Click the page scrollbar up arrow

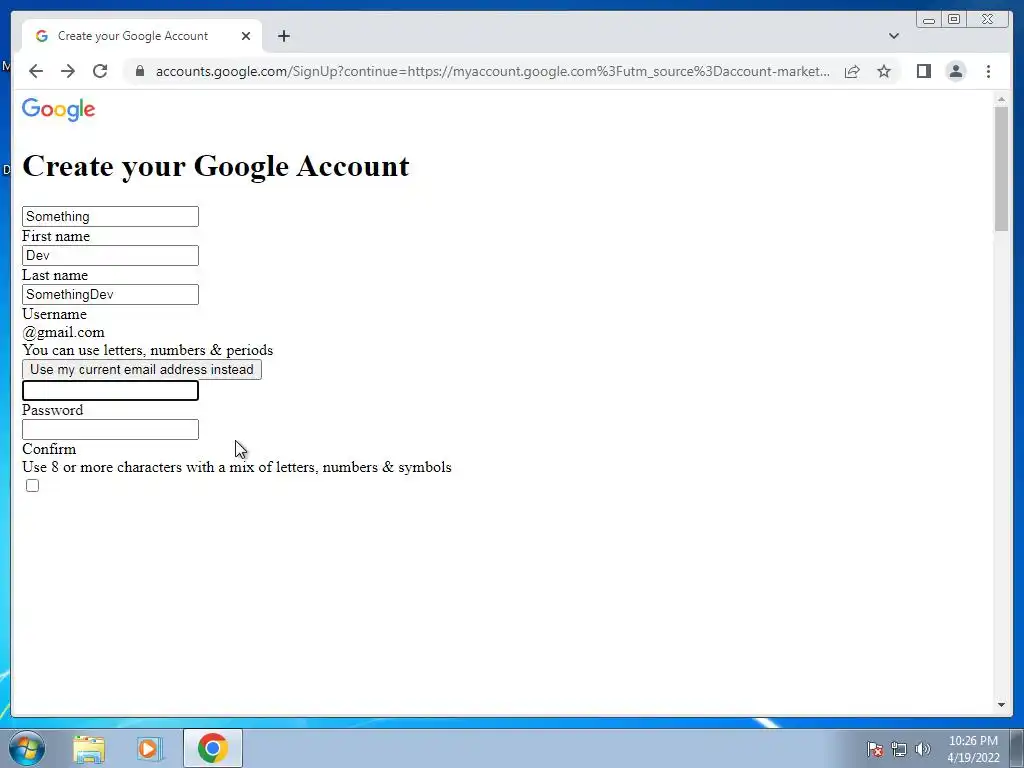[1001, 99]
